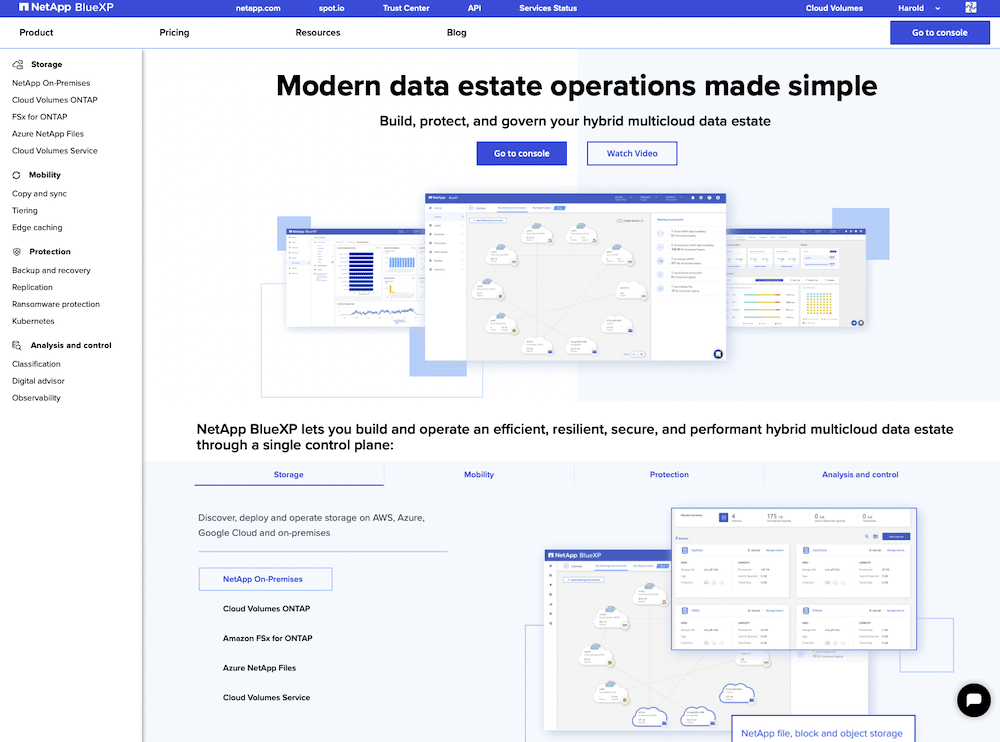
Task: Open Classification in sidebar
Action: point(36,364)
